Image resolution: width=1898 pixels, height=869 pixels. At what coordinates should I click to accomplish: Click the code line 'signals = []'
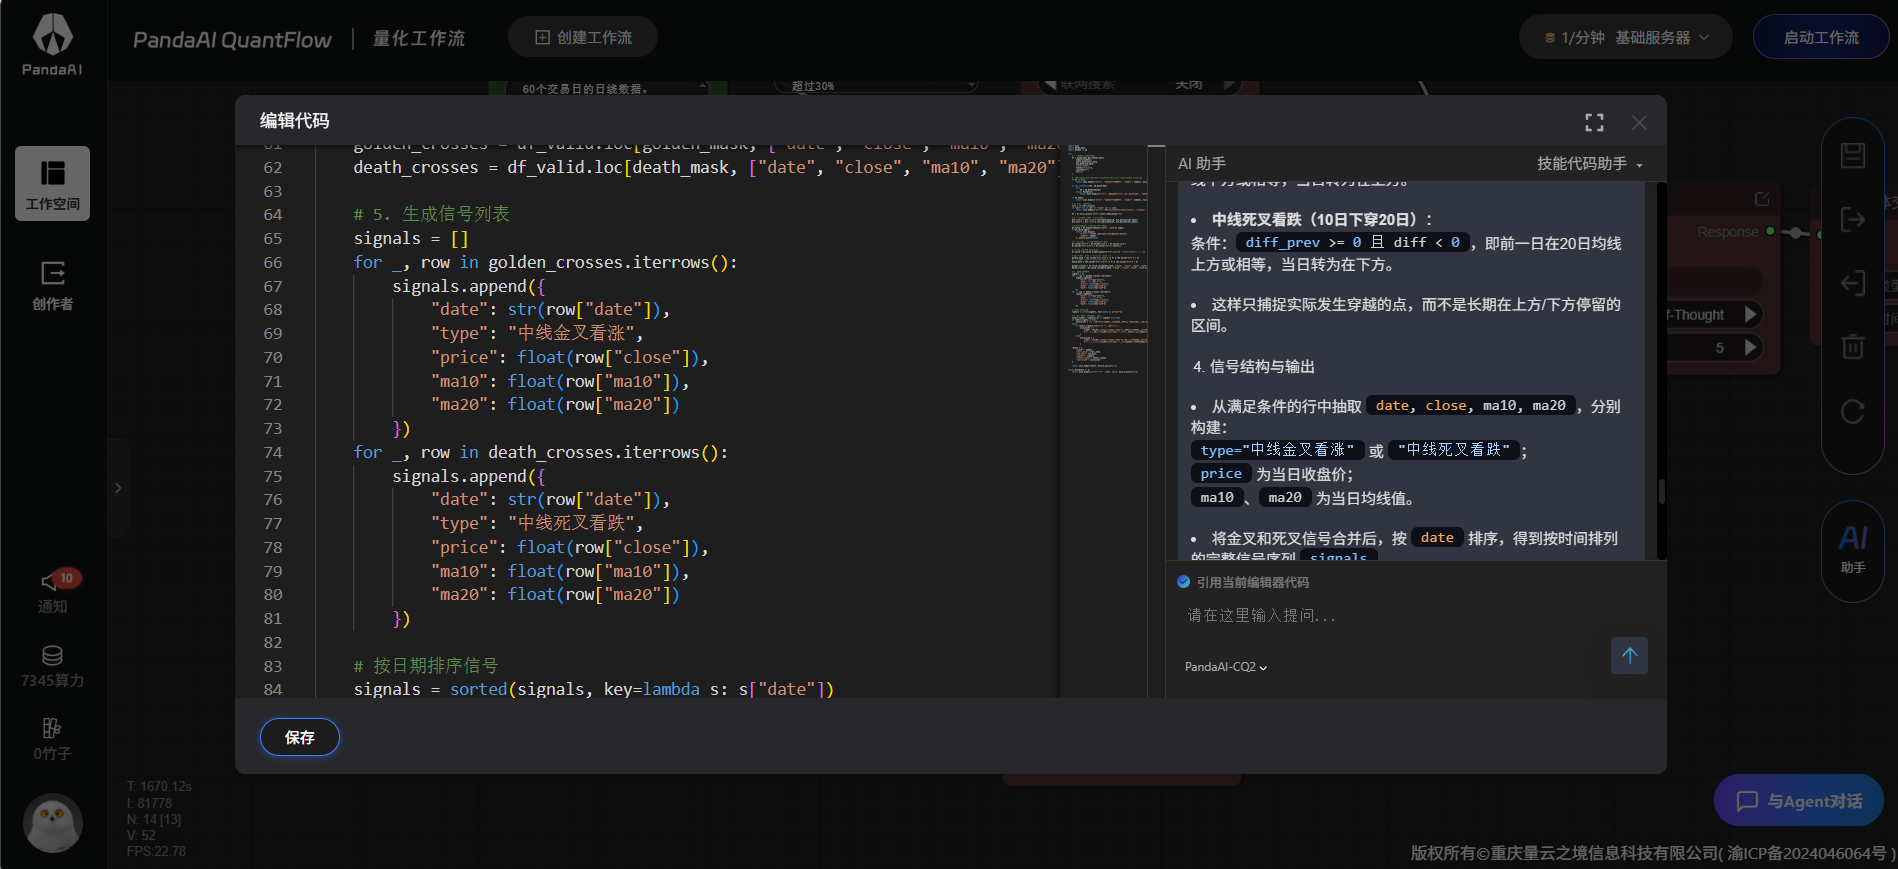411,238
